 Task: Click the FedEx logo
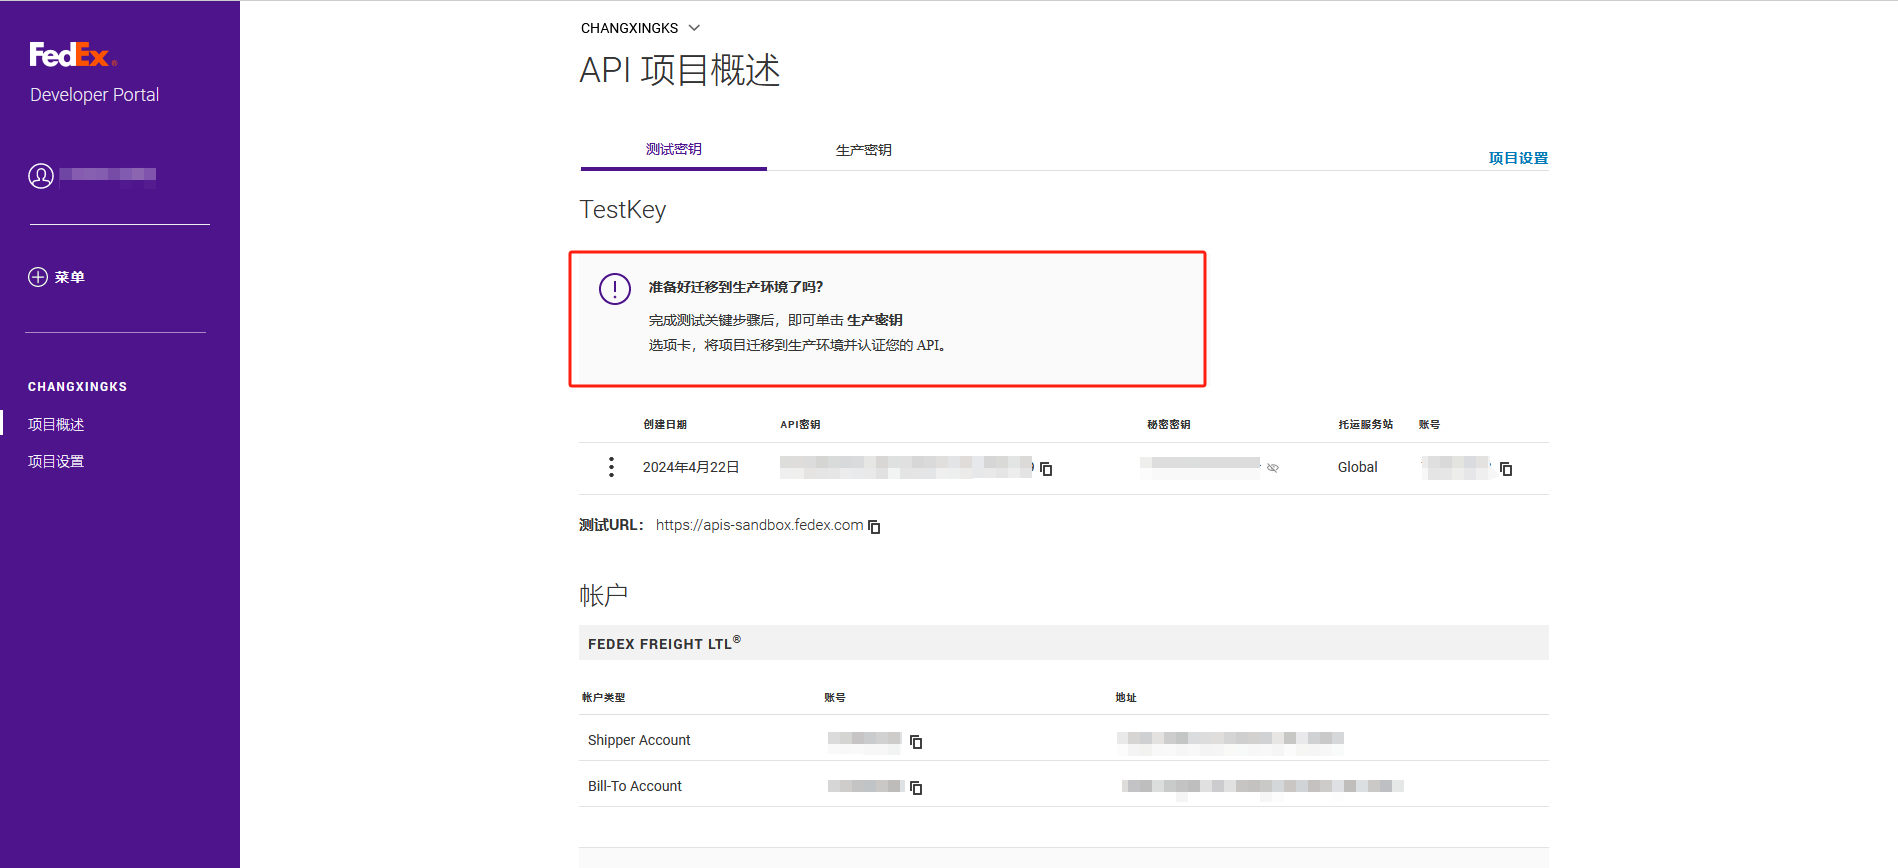point(72,55)
